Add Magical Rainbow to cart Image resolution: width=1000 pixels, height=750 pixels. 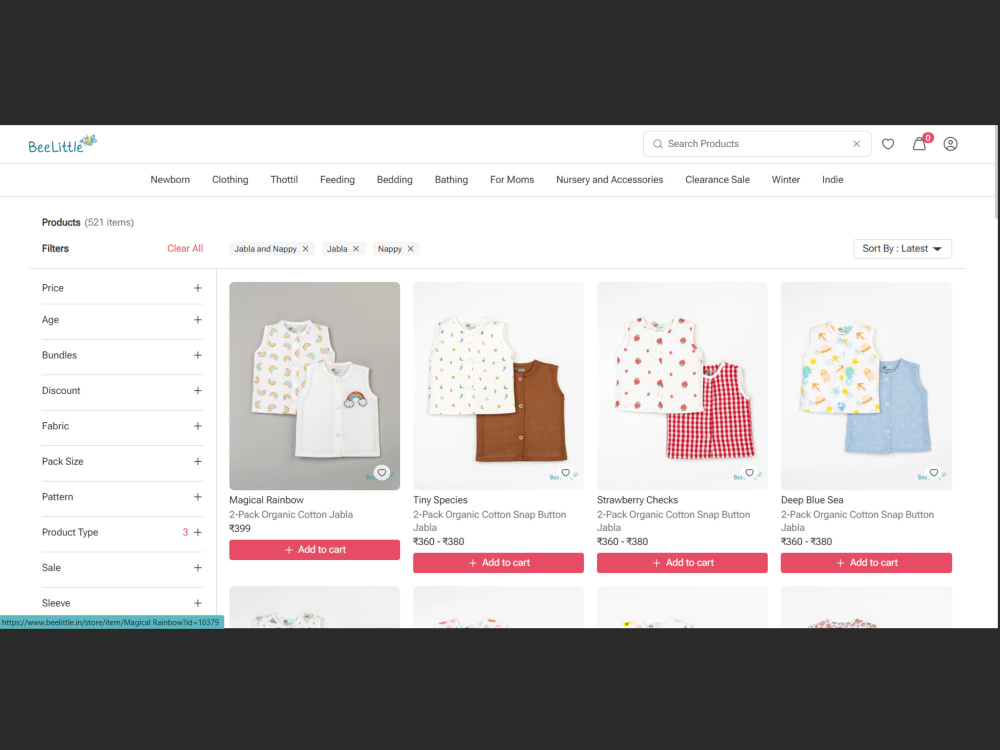pos(314,550)
